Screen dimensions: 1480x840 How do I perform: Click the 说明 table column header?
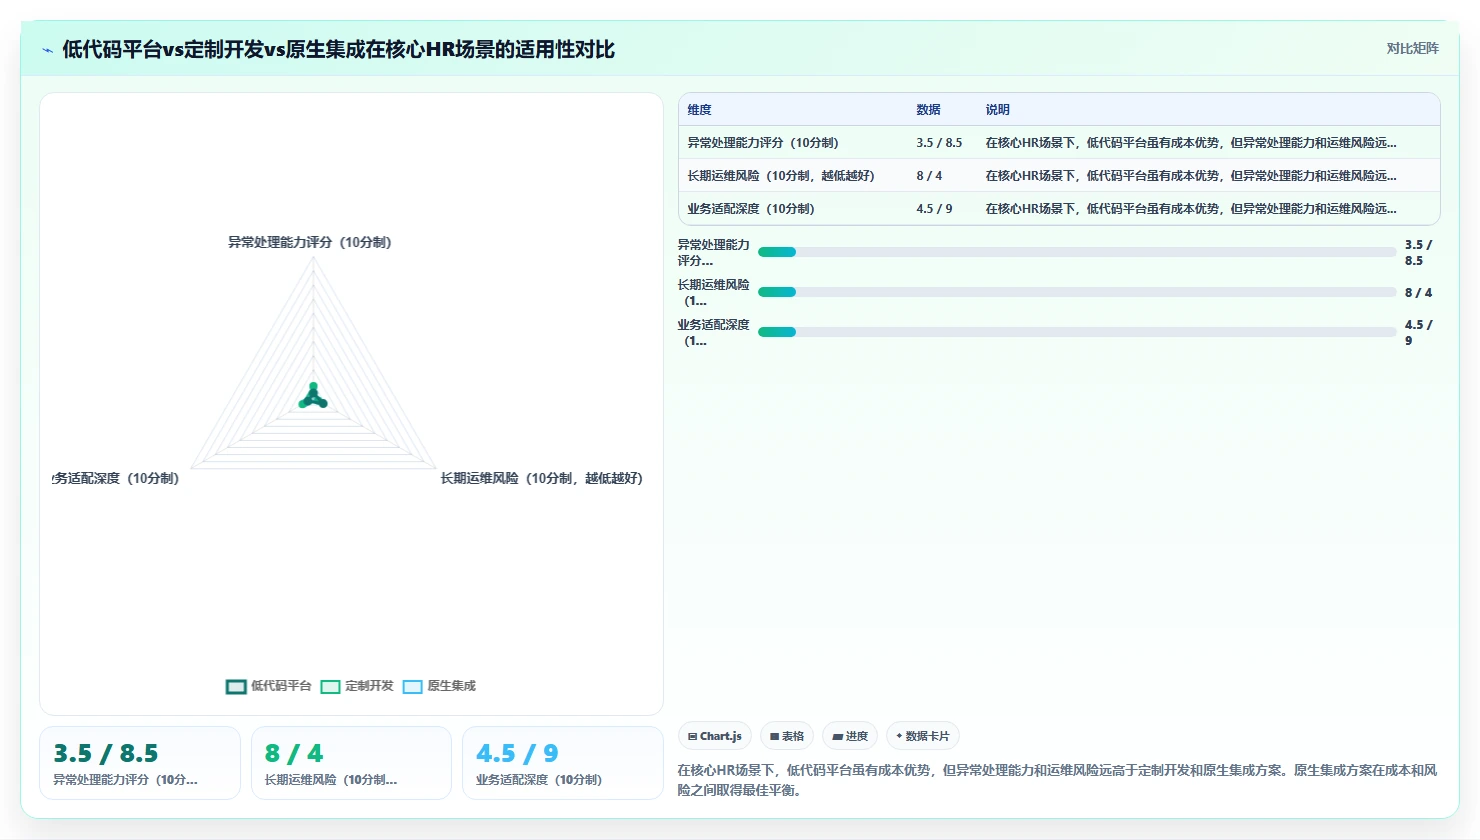point(997,110)
